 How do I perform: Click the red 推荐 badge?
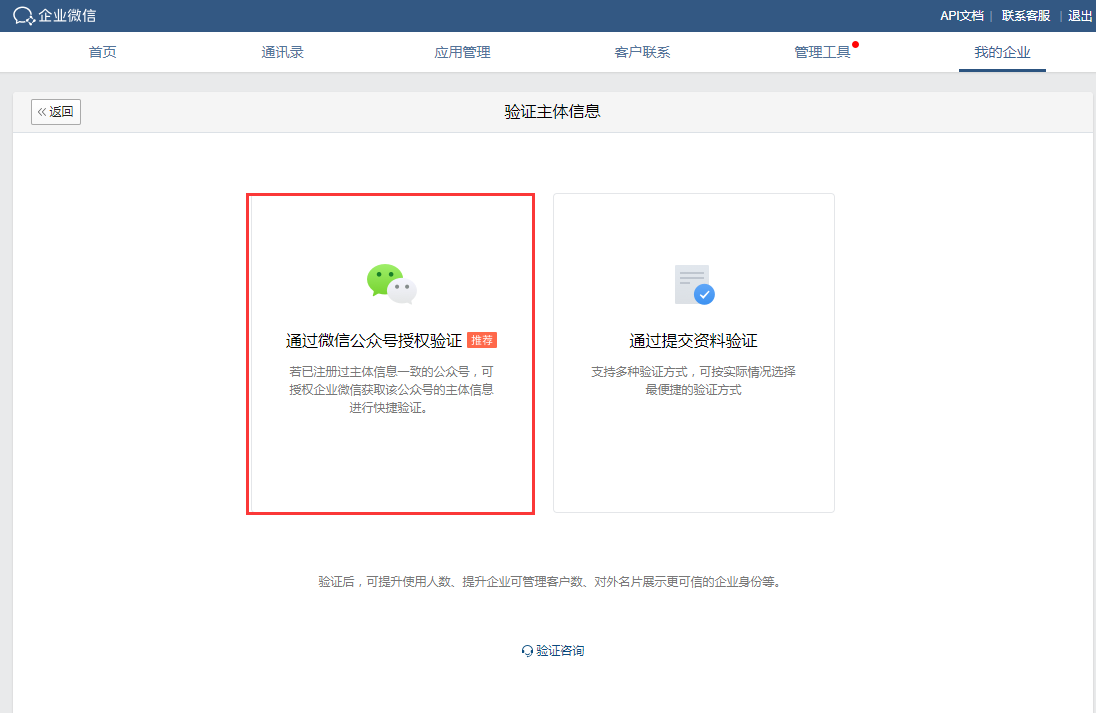482,341
